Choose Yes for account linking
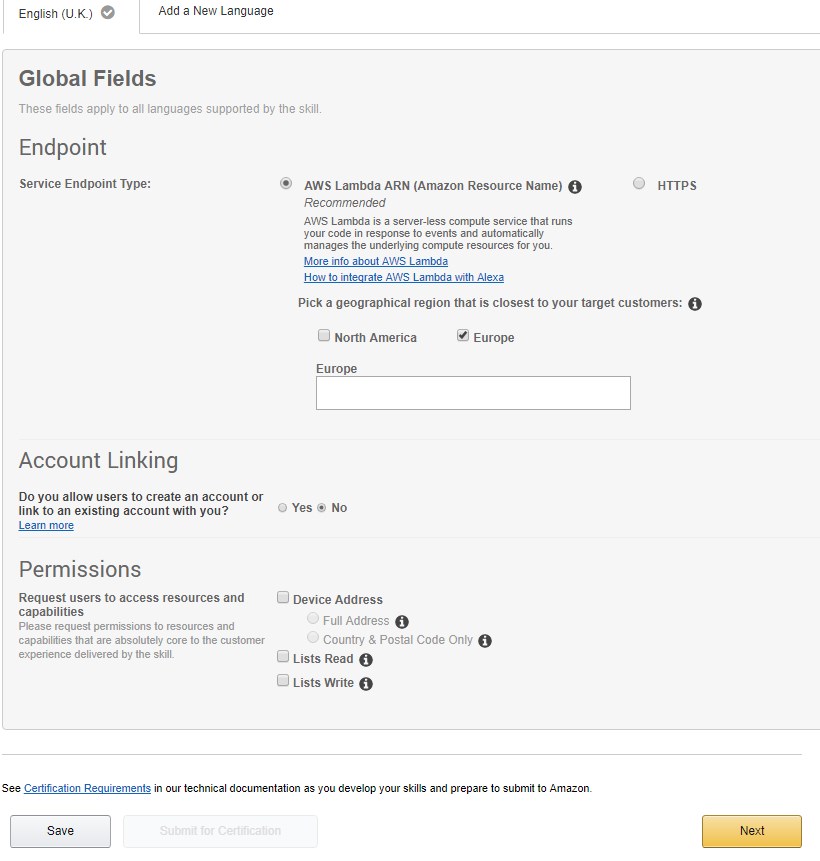820x861 pixels. click(282, 508)
